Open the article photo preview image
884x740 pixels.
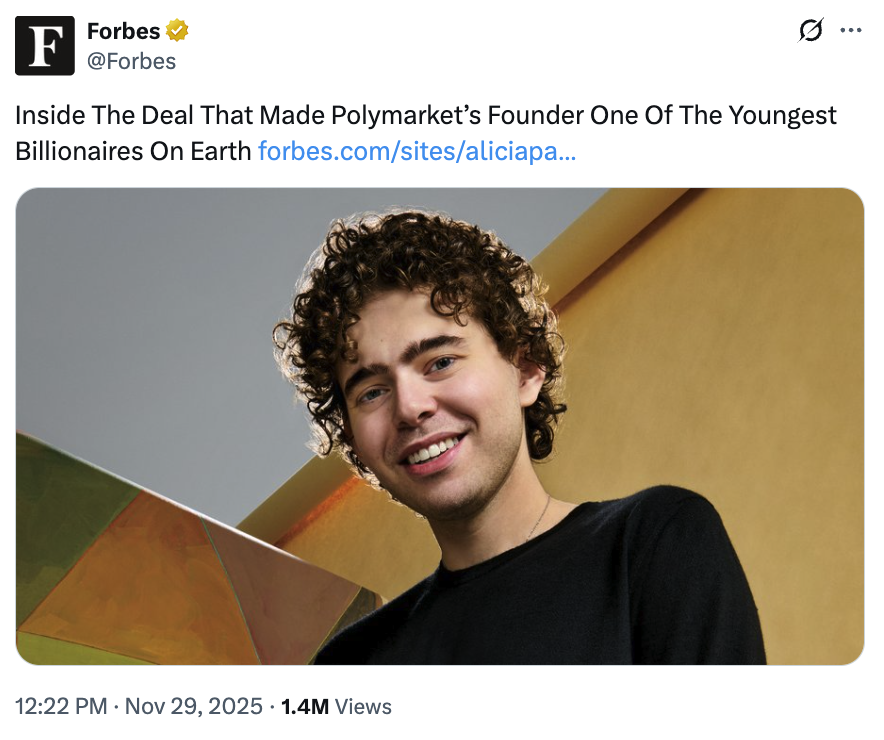(x=440, y=426)
